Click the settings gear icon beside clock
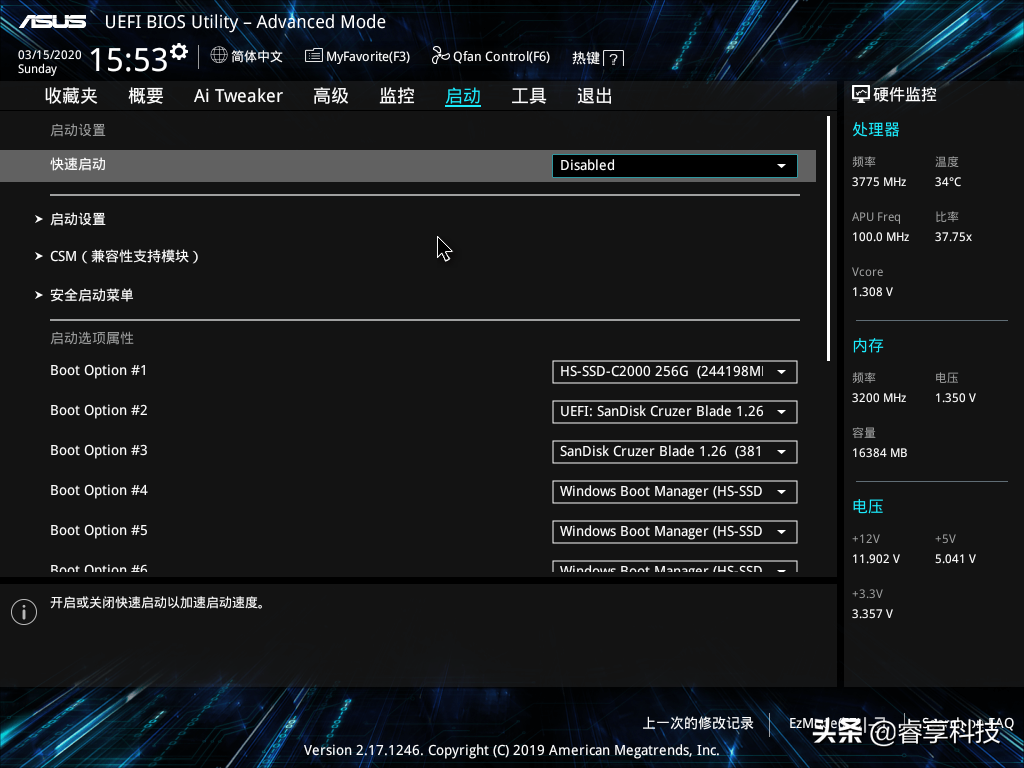 click(179, 52)
